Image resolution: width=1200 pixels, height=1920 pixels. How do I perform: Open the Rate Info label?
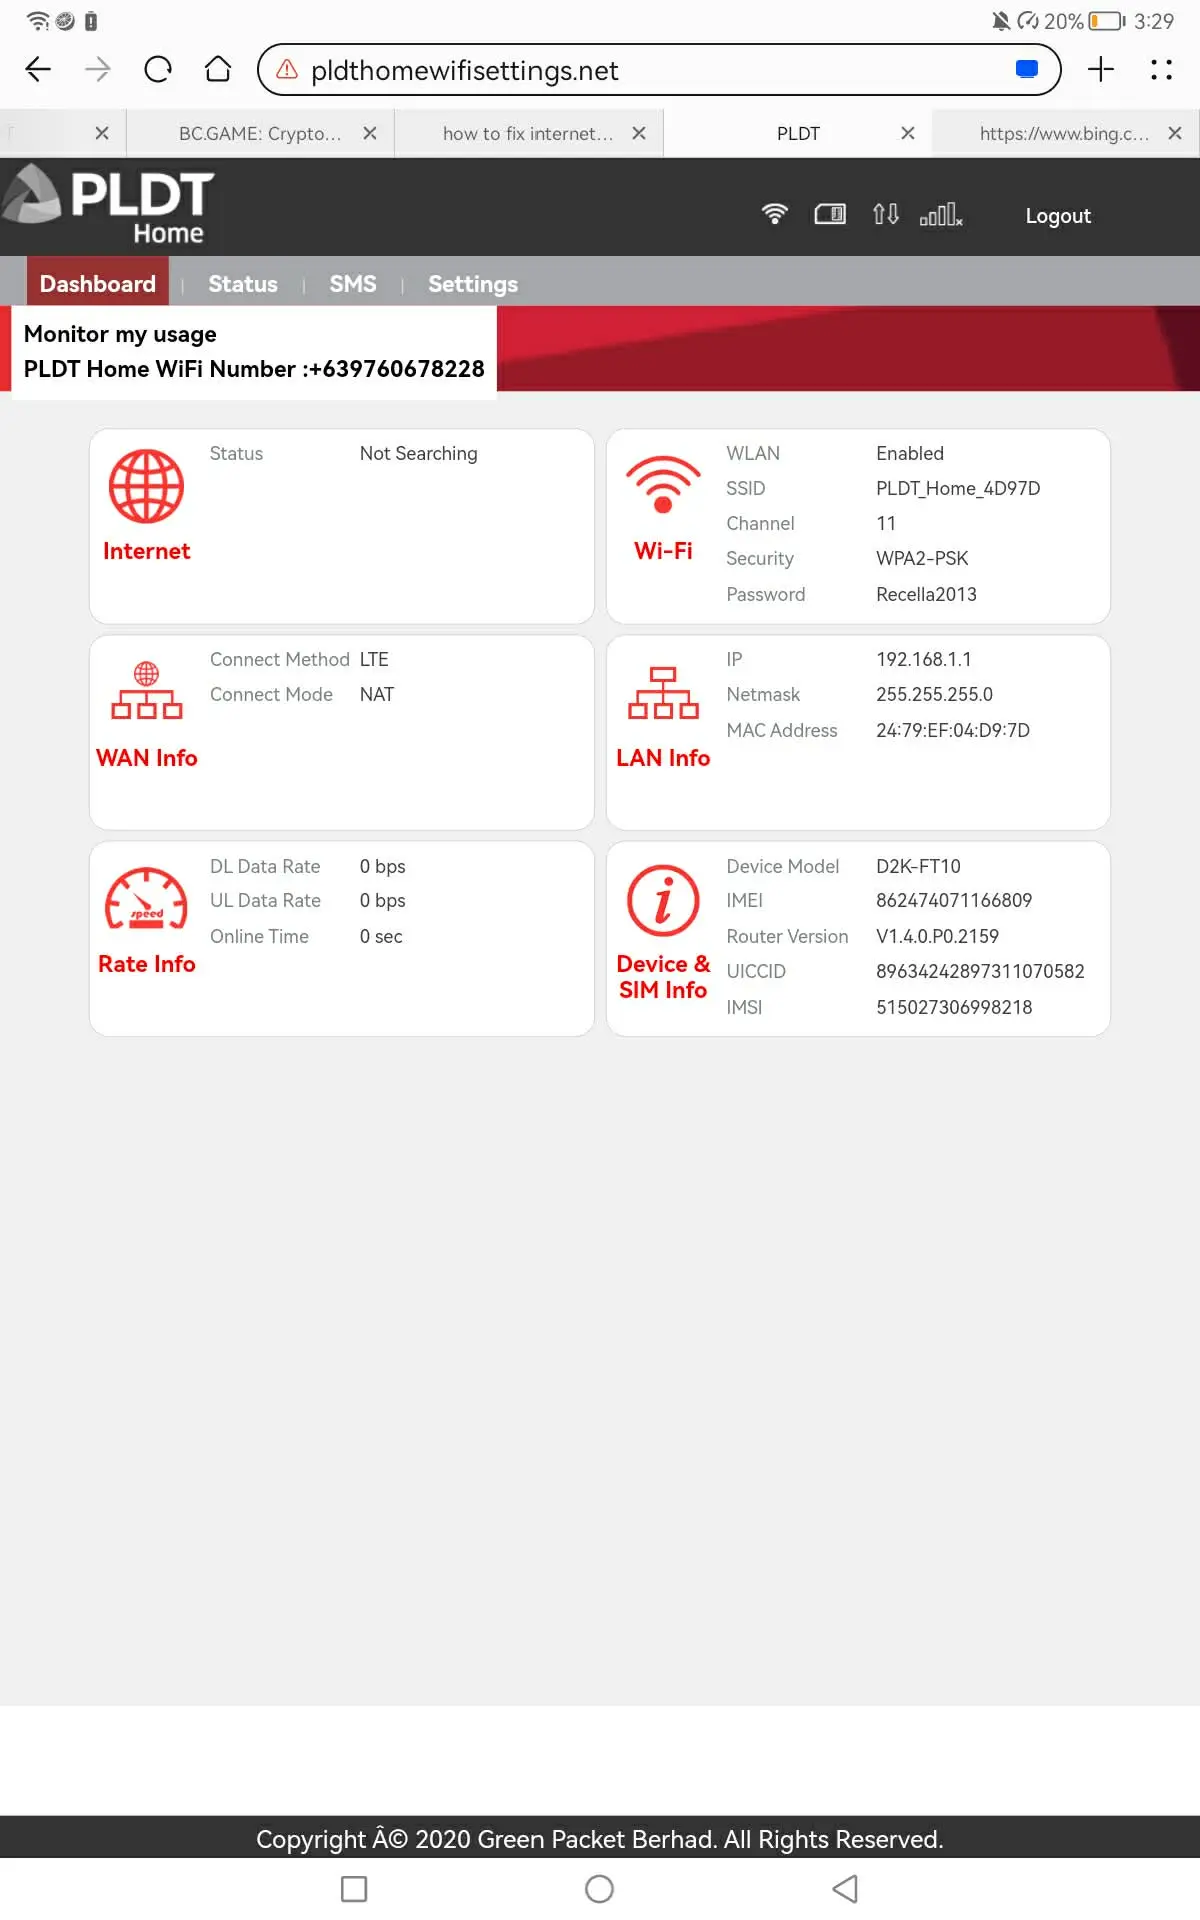click(x=146, y=964)
